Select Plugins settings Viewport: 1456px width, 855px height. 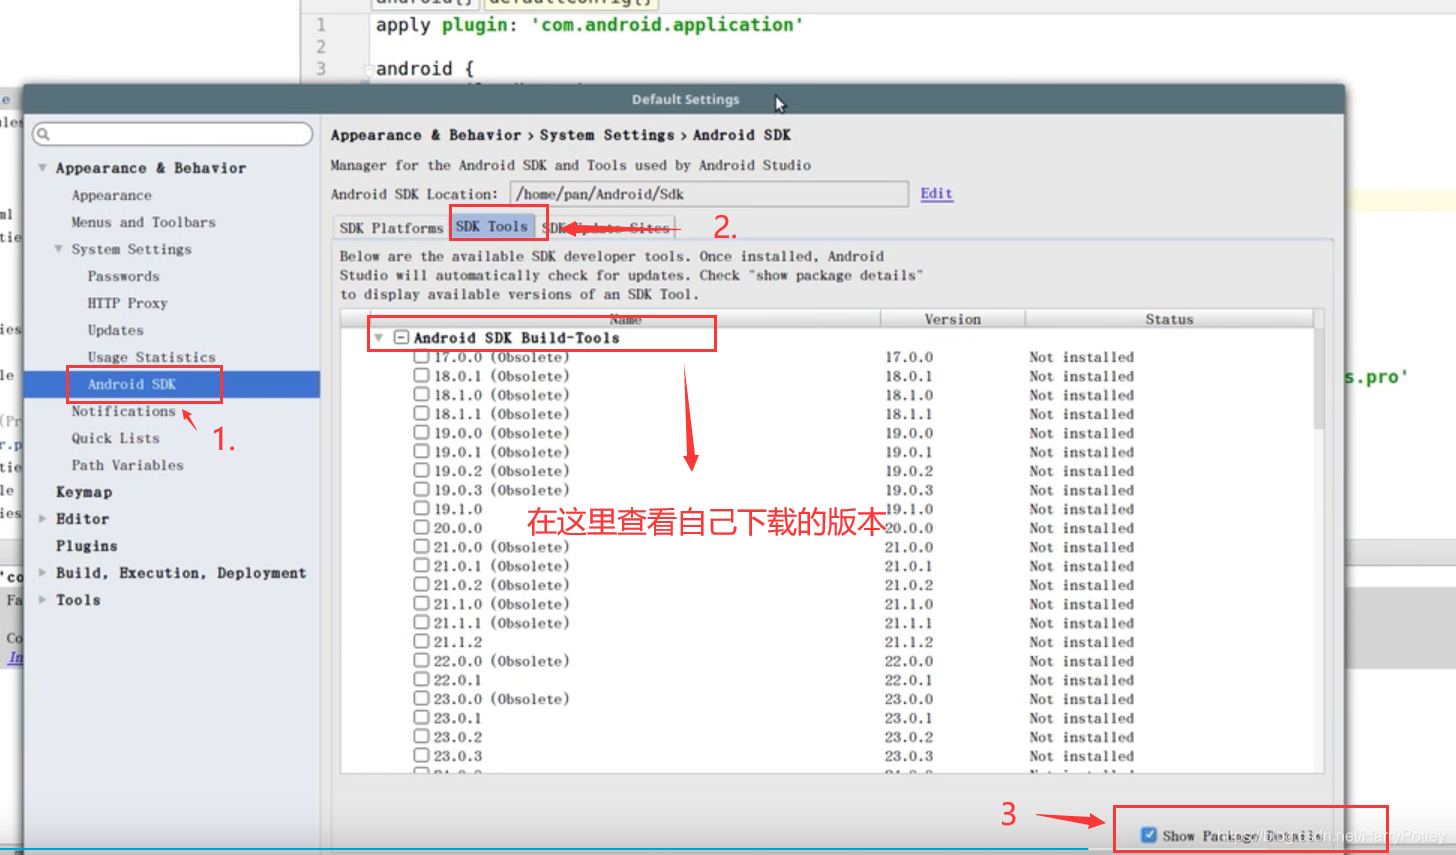(86, 546)
